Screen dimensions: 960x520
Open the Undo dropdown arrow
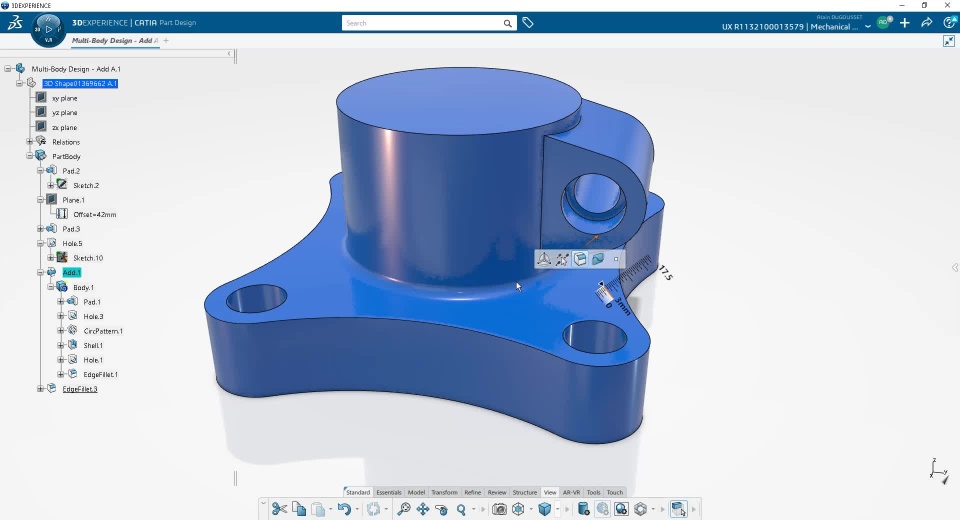(357, 510)
